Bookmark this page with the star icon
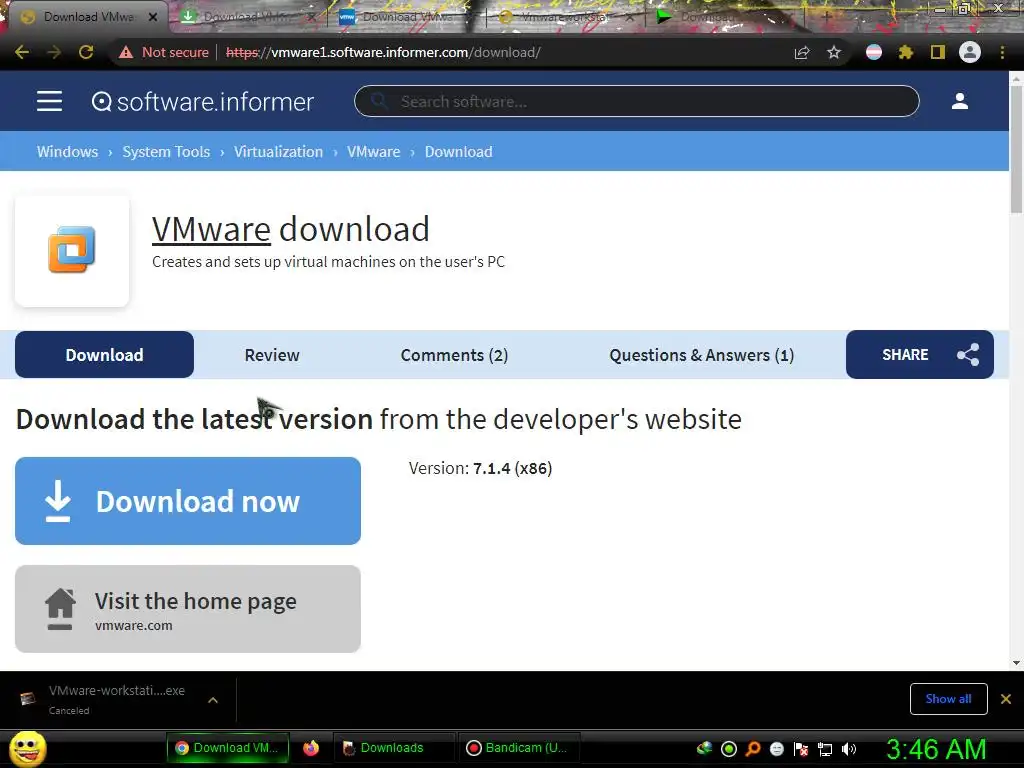The height and width of the screenshot is (768, 1024). (834, 52)
